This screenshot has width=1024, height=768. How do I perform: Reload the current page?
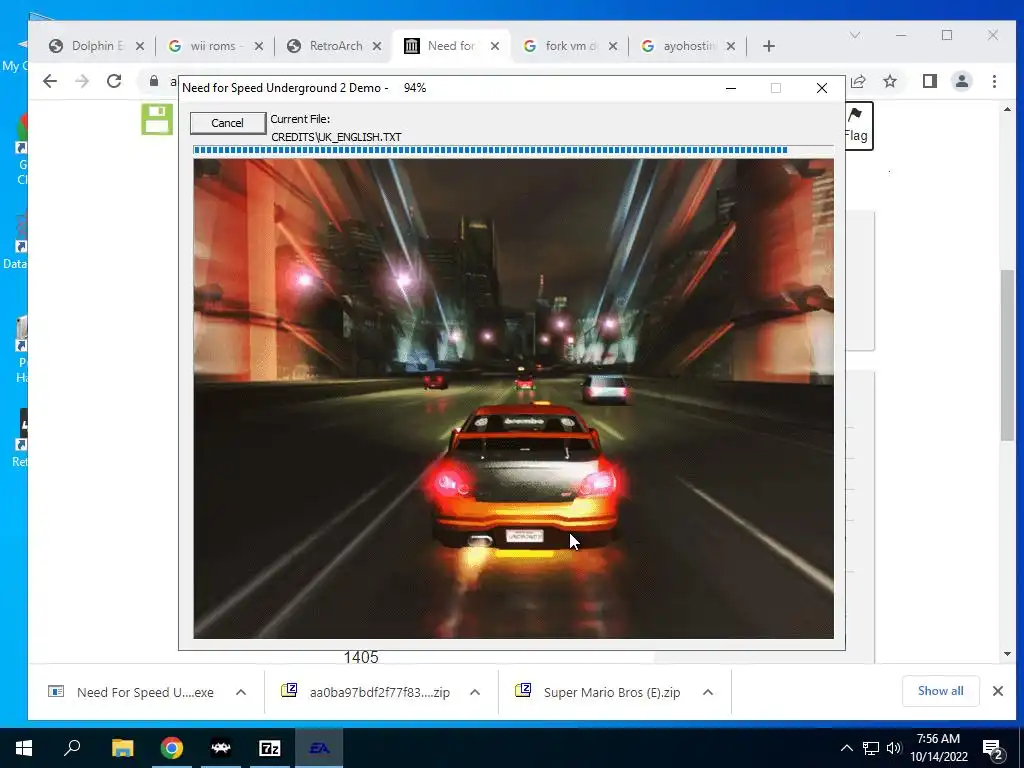[114, 81]
